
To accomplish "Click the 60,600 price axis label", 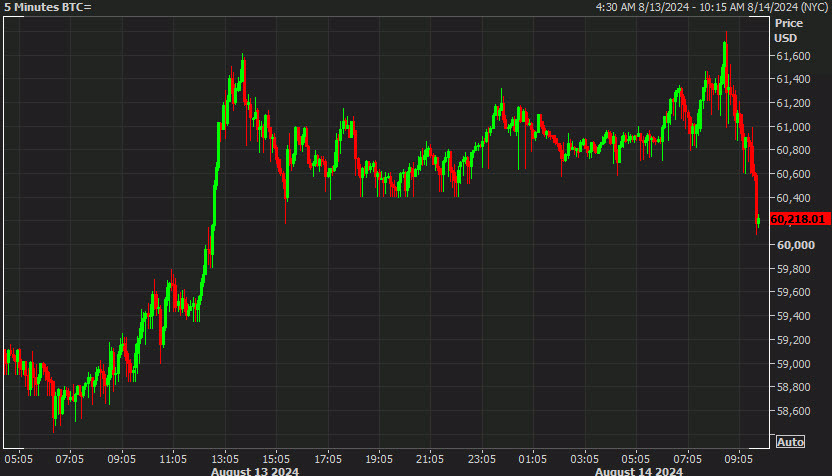I will 793,174.
